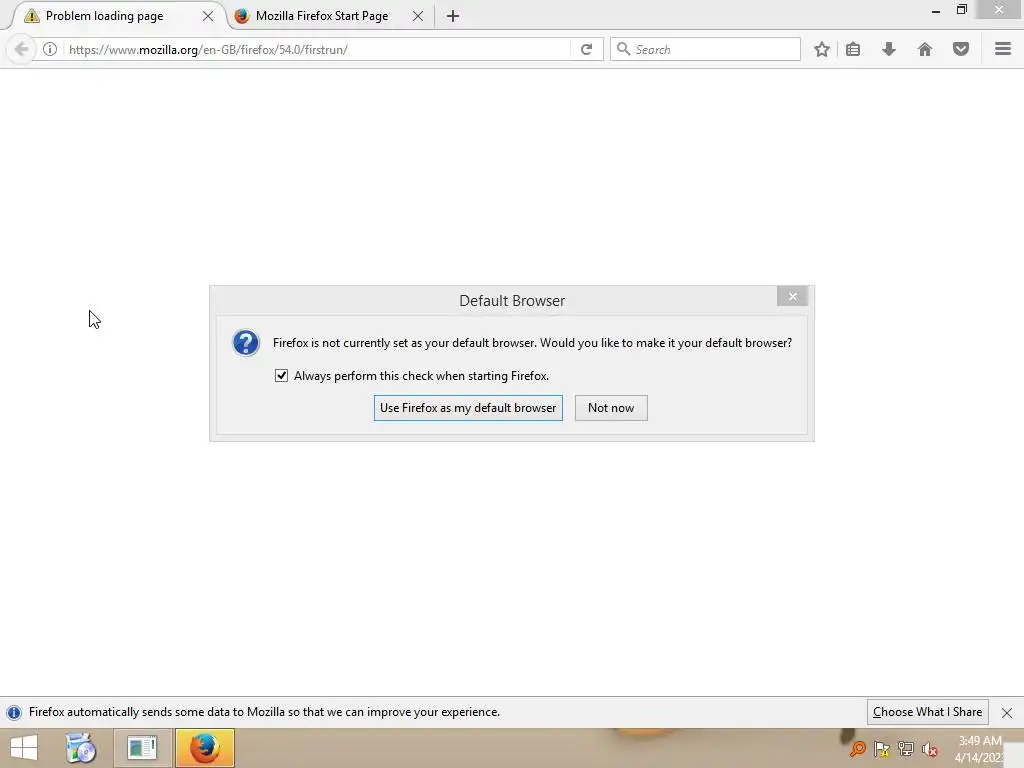1024x768 pixels.
Task: Open the network tray icon
Action: (906, 749)
